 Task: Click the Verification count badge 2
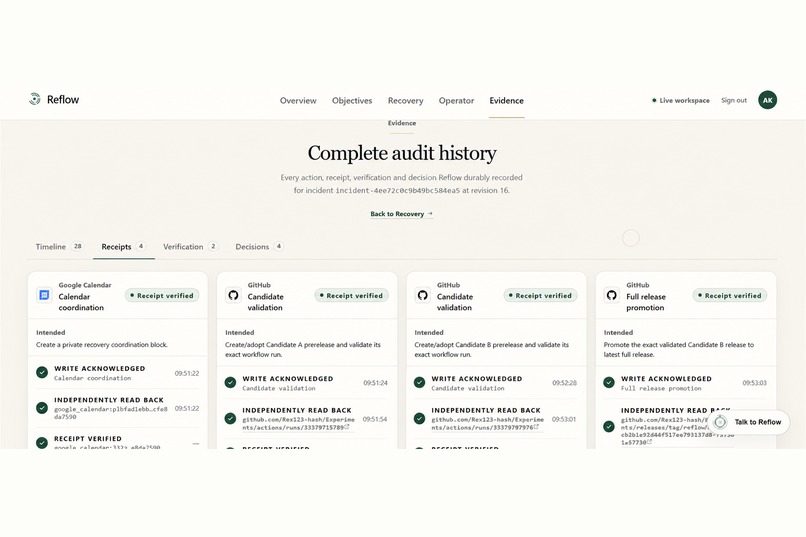pos(213,246)
